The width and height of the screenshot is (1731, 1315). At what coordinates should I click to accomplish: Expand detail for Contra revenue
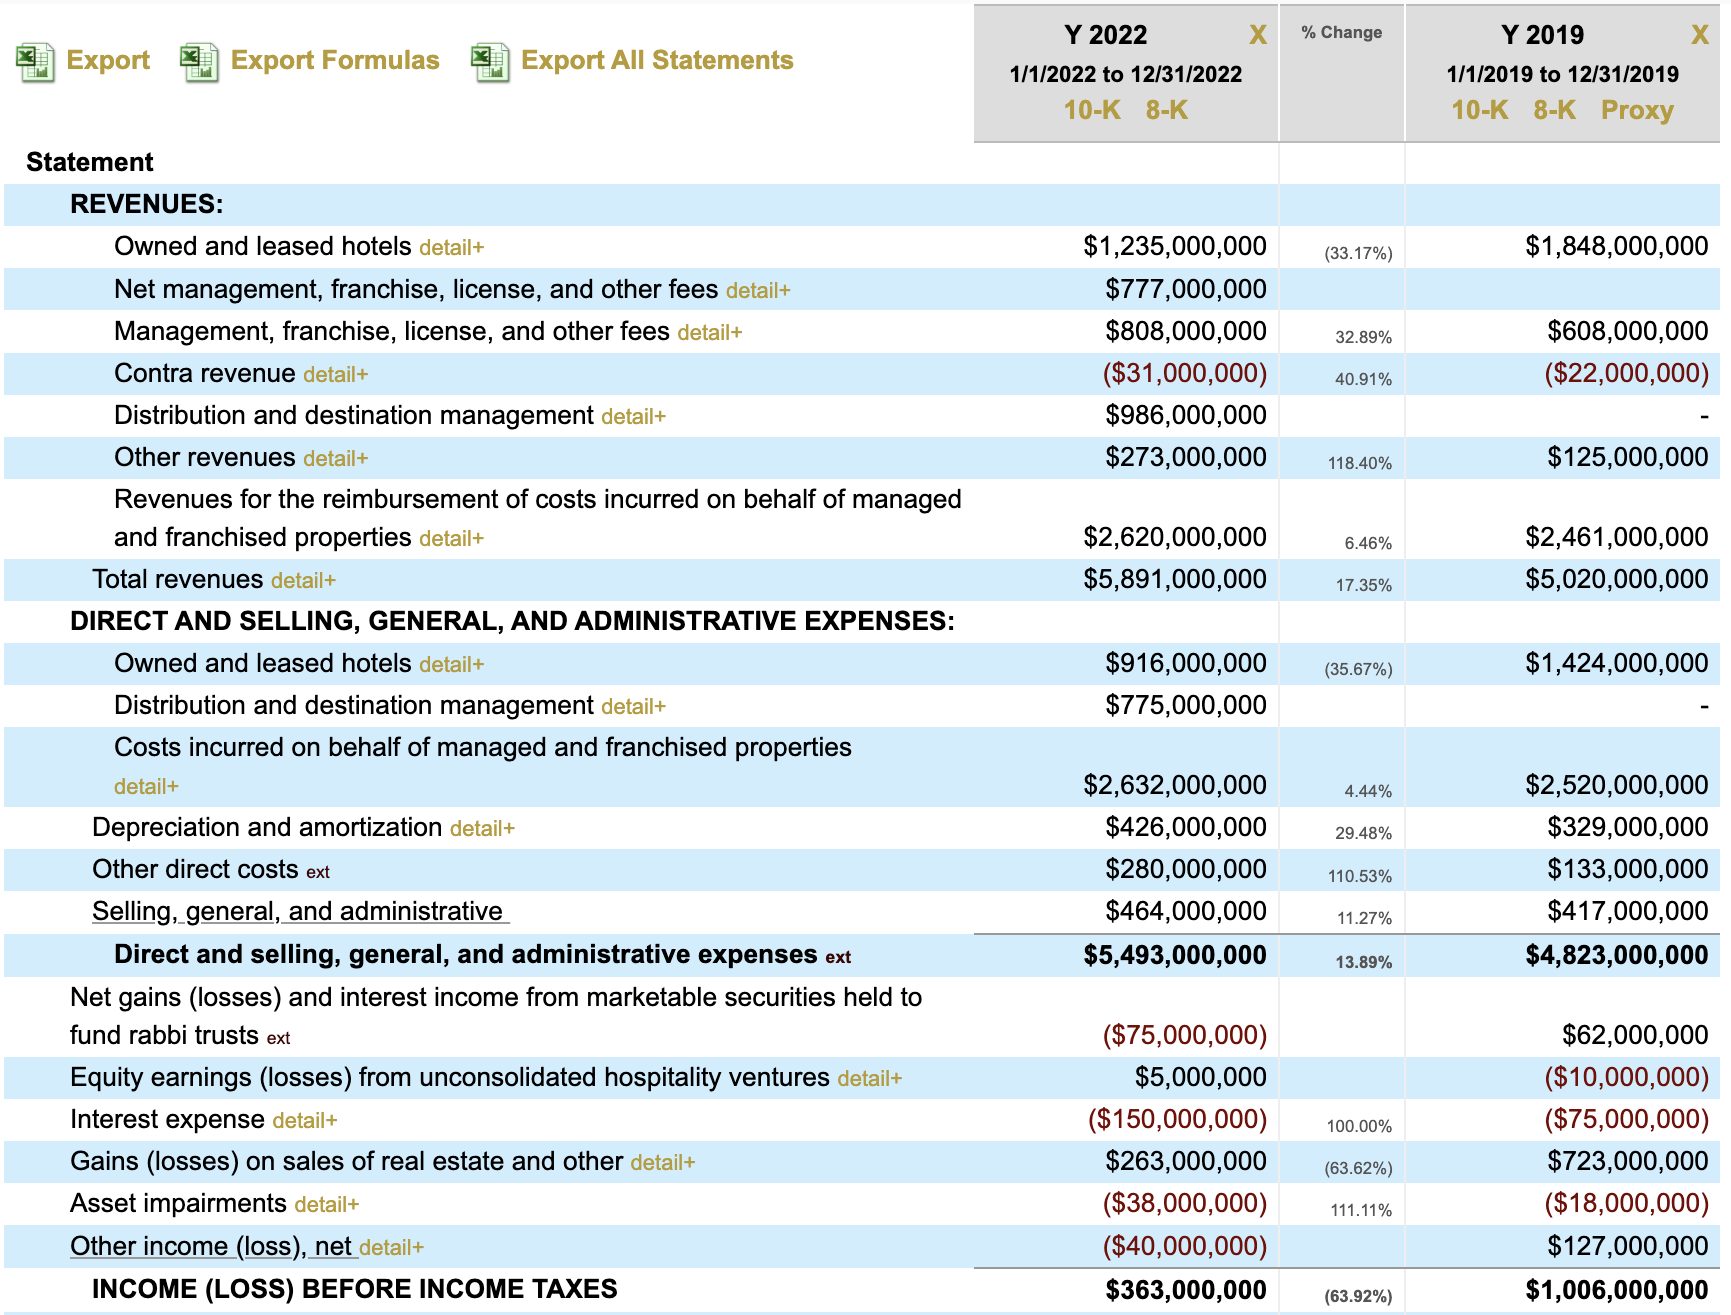(335, 375)
